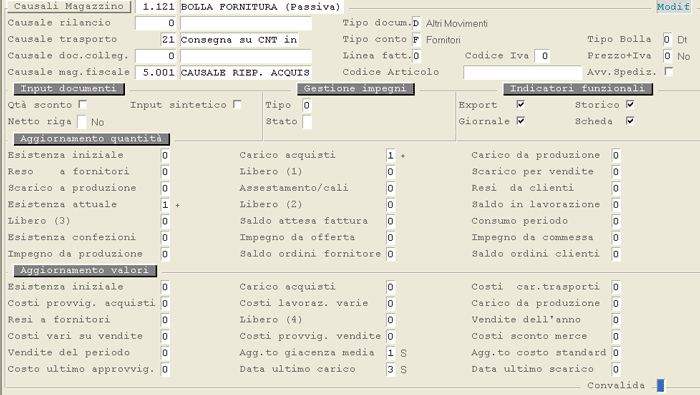Click the Gestione impegni section header
The width and height of the screenshot is (700, 395).
(x=355, y=89)
